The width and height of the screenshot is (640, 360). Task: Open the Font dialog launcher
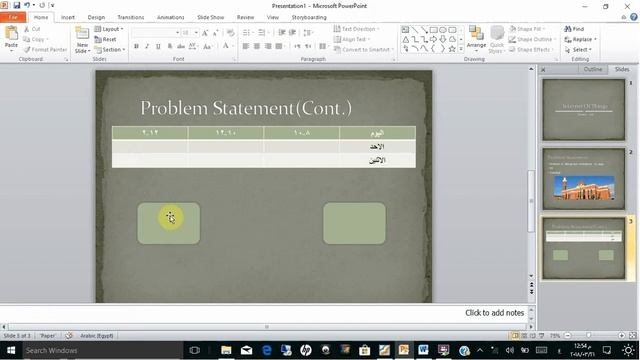(234, 60)
